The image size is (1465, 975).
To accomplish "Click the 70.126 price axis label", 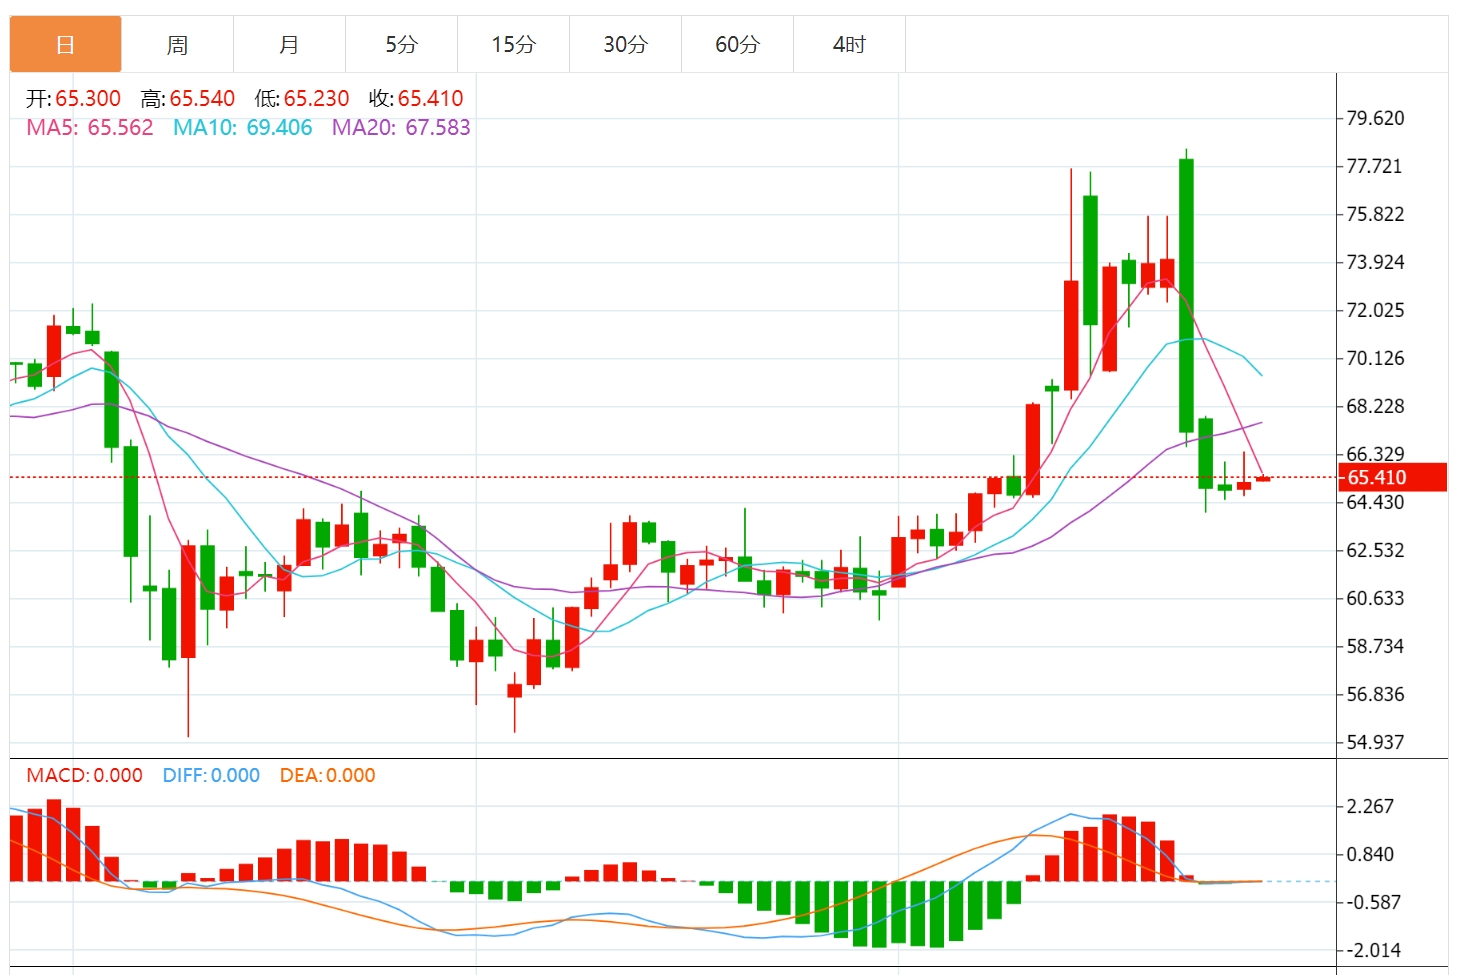I will click(1375, 358).
